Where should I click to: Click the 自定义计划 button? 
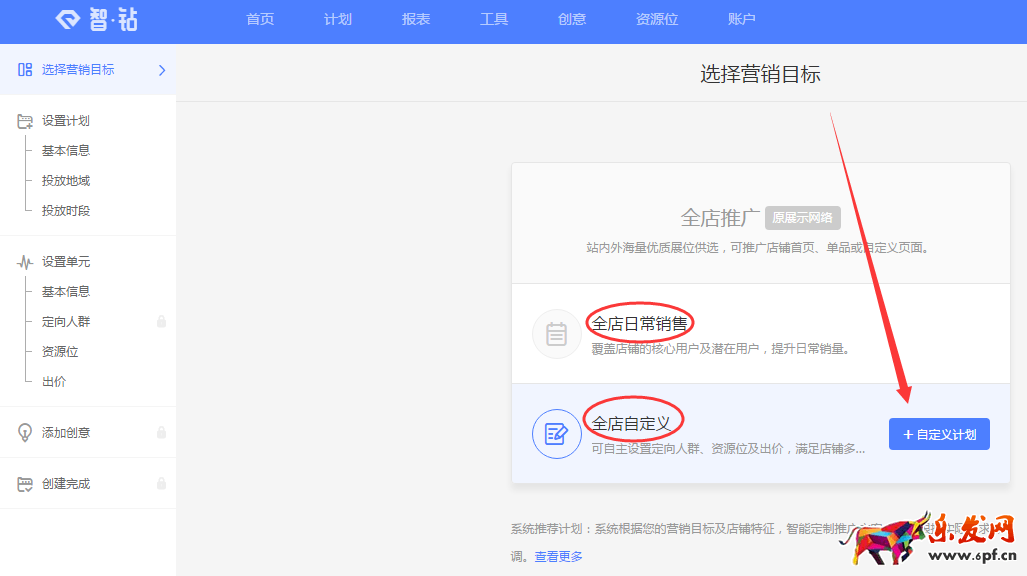click(939, 434)
